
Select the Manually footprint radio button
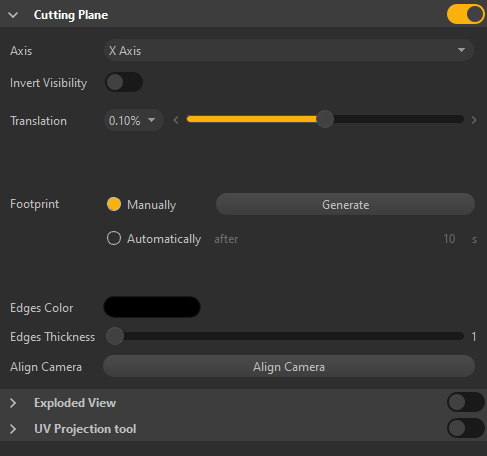[x=114, y=204]
